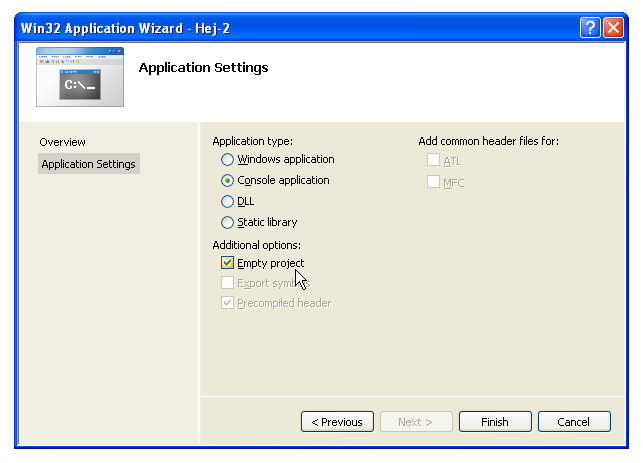Switch to Application Settings sidebar page
The width and height of the screenshot is (643, 463).
[x=89, y=164]
